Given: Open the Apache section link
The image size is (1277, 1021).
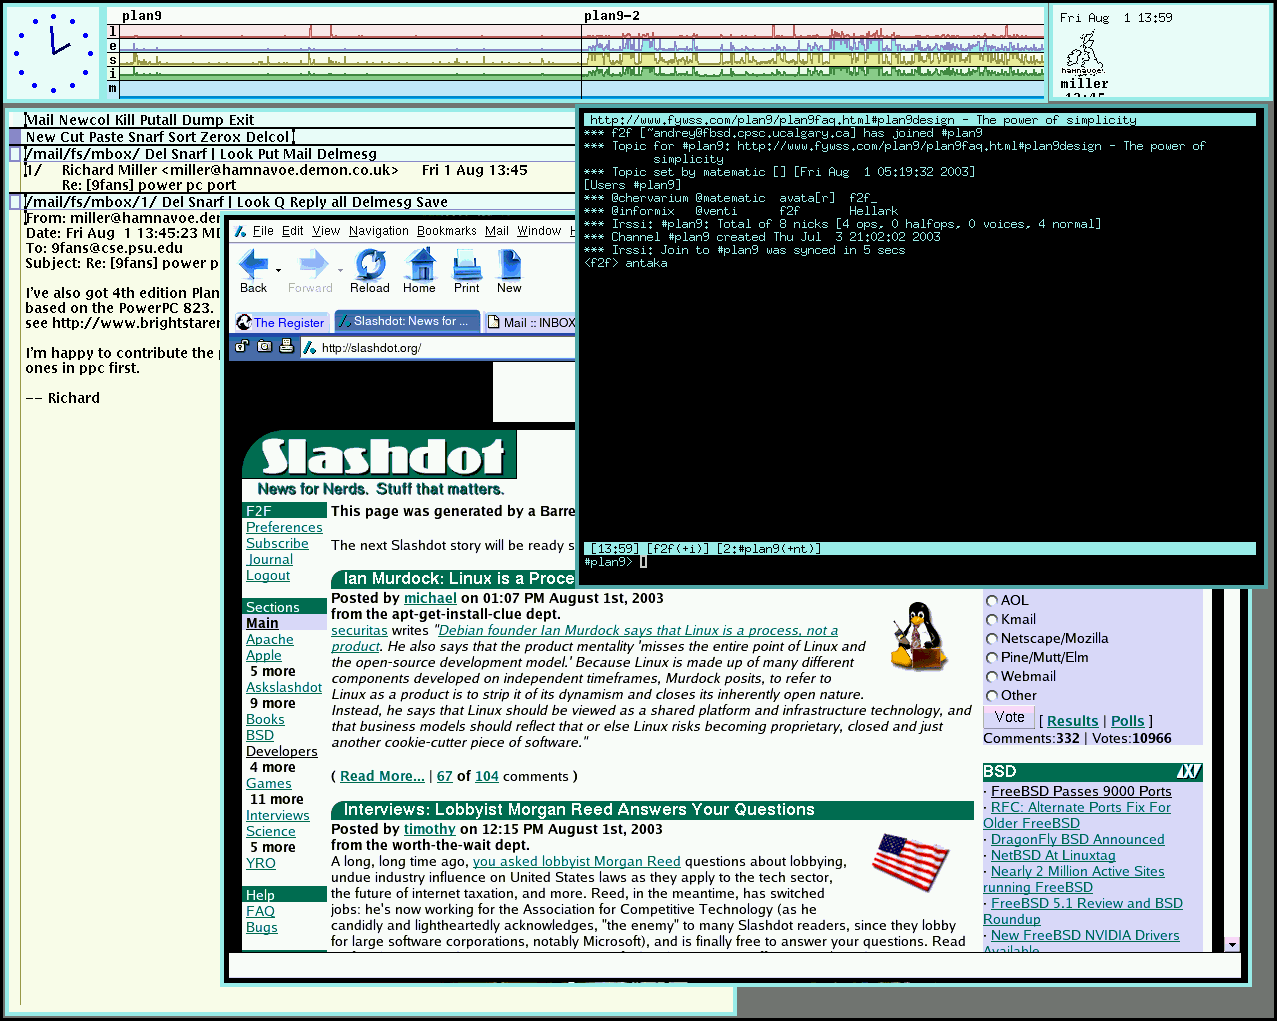Looking at the screenshot, I should [x=270, y=639].
